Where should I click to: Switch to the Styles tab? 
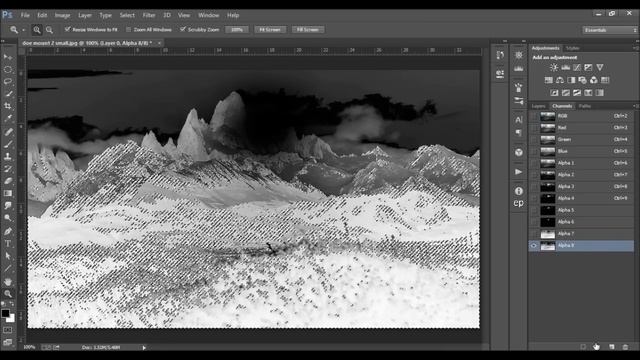(x=573, y=48)
